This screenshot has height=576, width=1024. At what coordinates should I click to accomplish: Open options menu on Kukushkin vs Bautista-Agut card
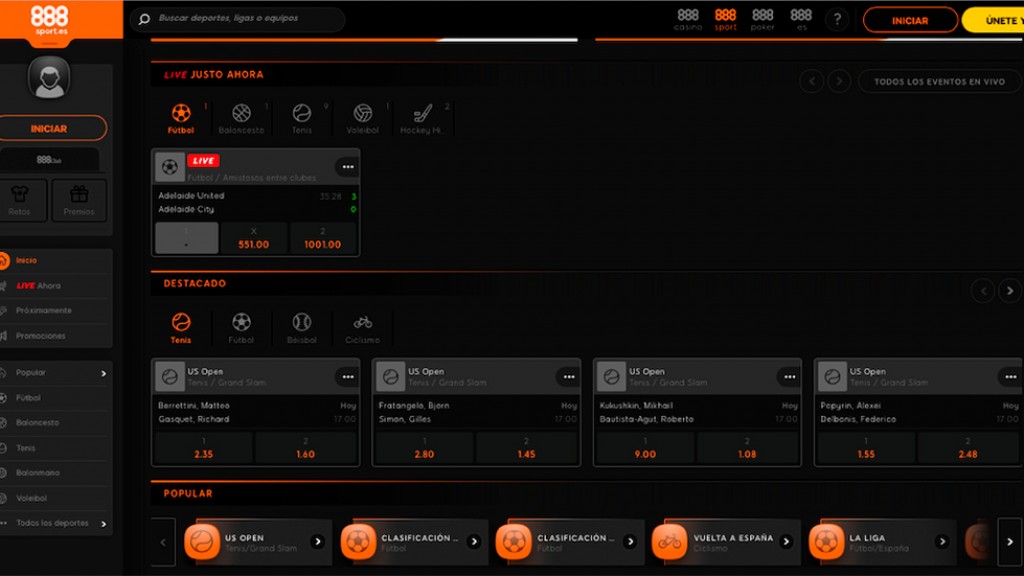790,377
